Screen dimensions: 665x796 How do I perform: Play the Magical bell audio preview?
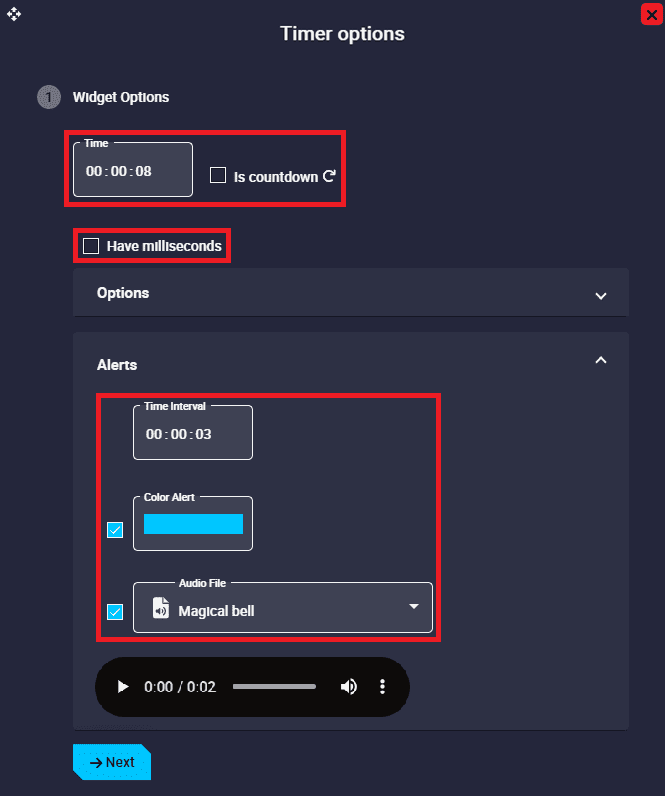123,687
